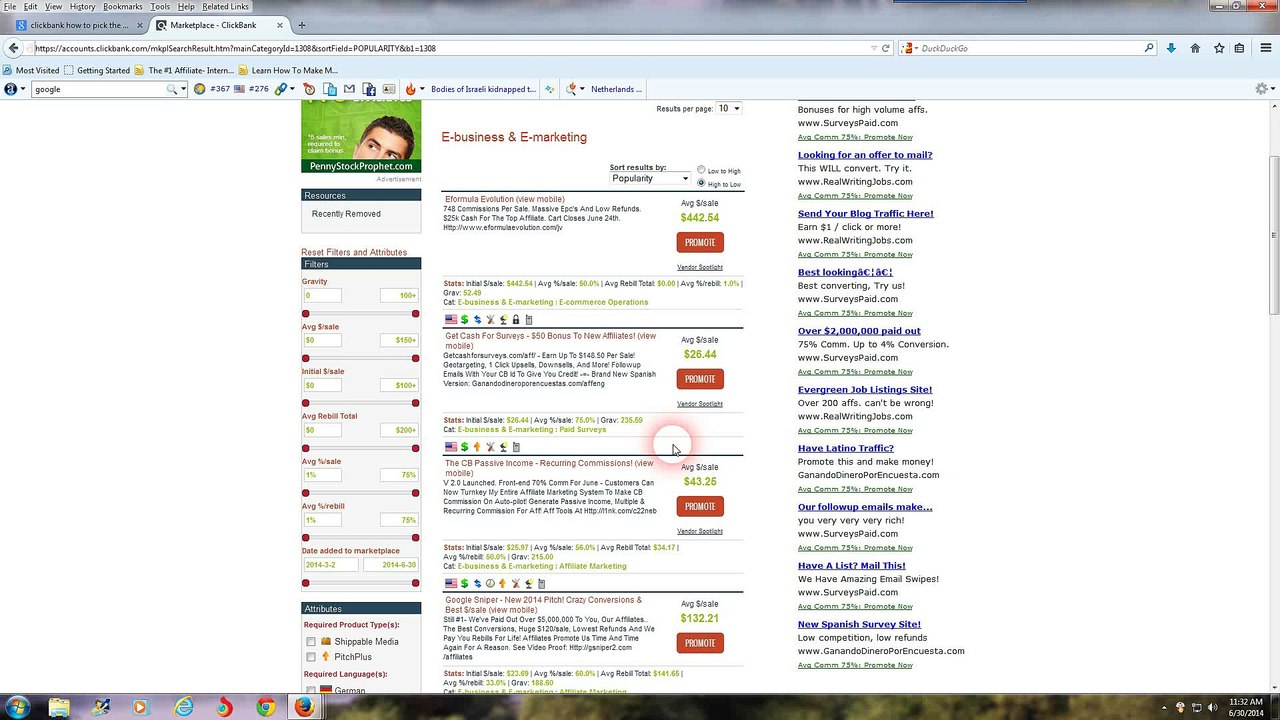Open Looking for an offer to mail link
1280x720 pixels.
click(865, 155)
